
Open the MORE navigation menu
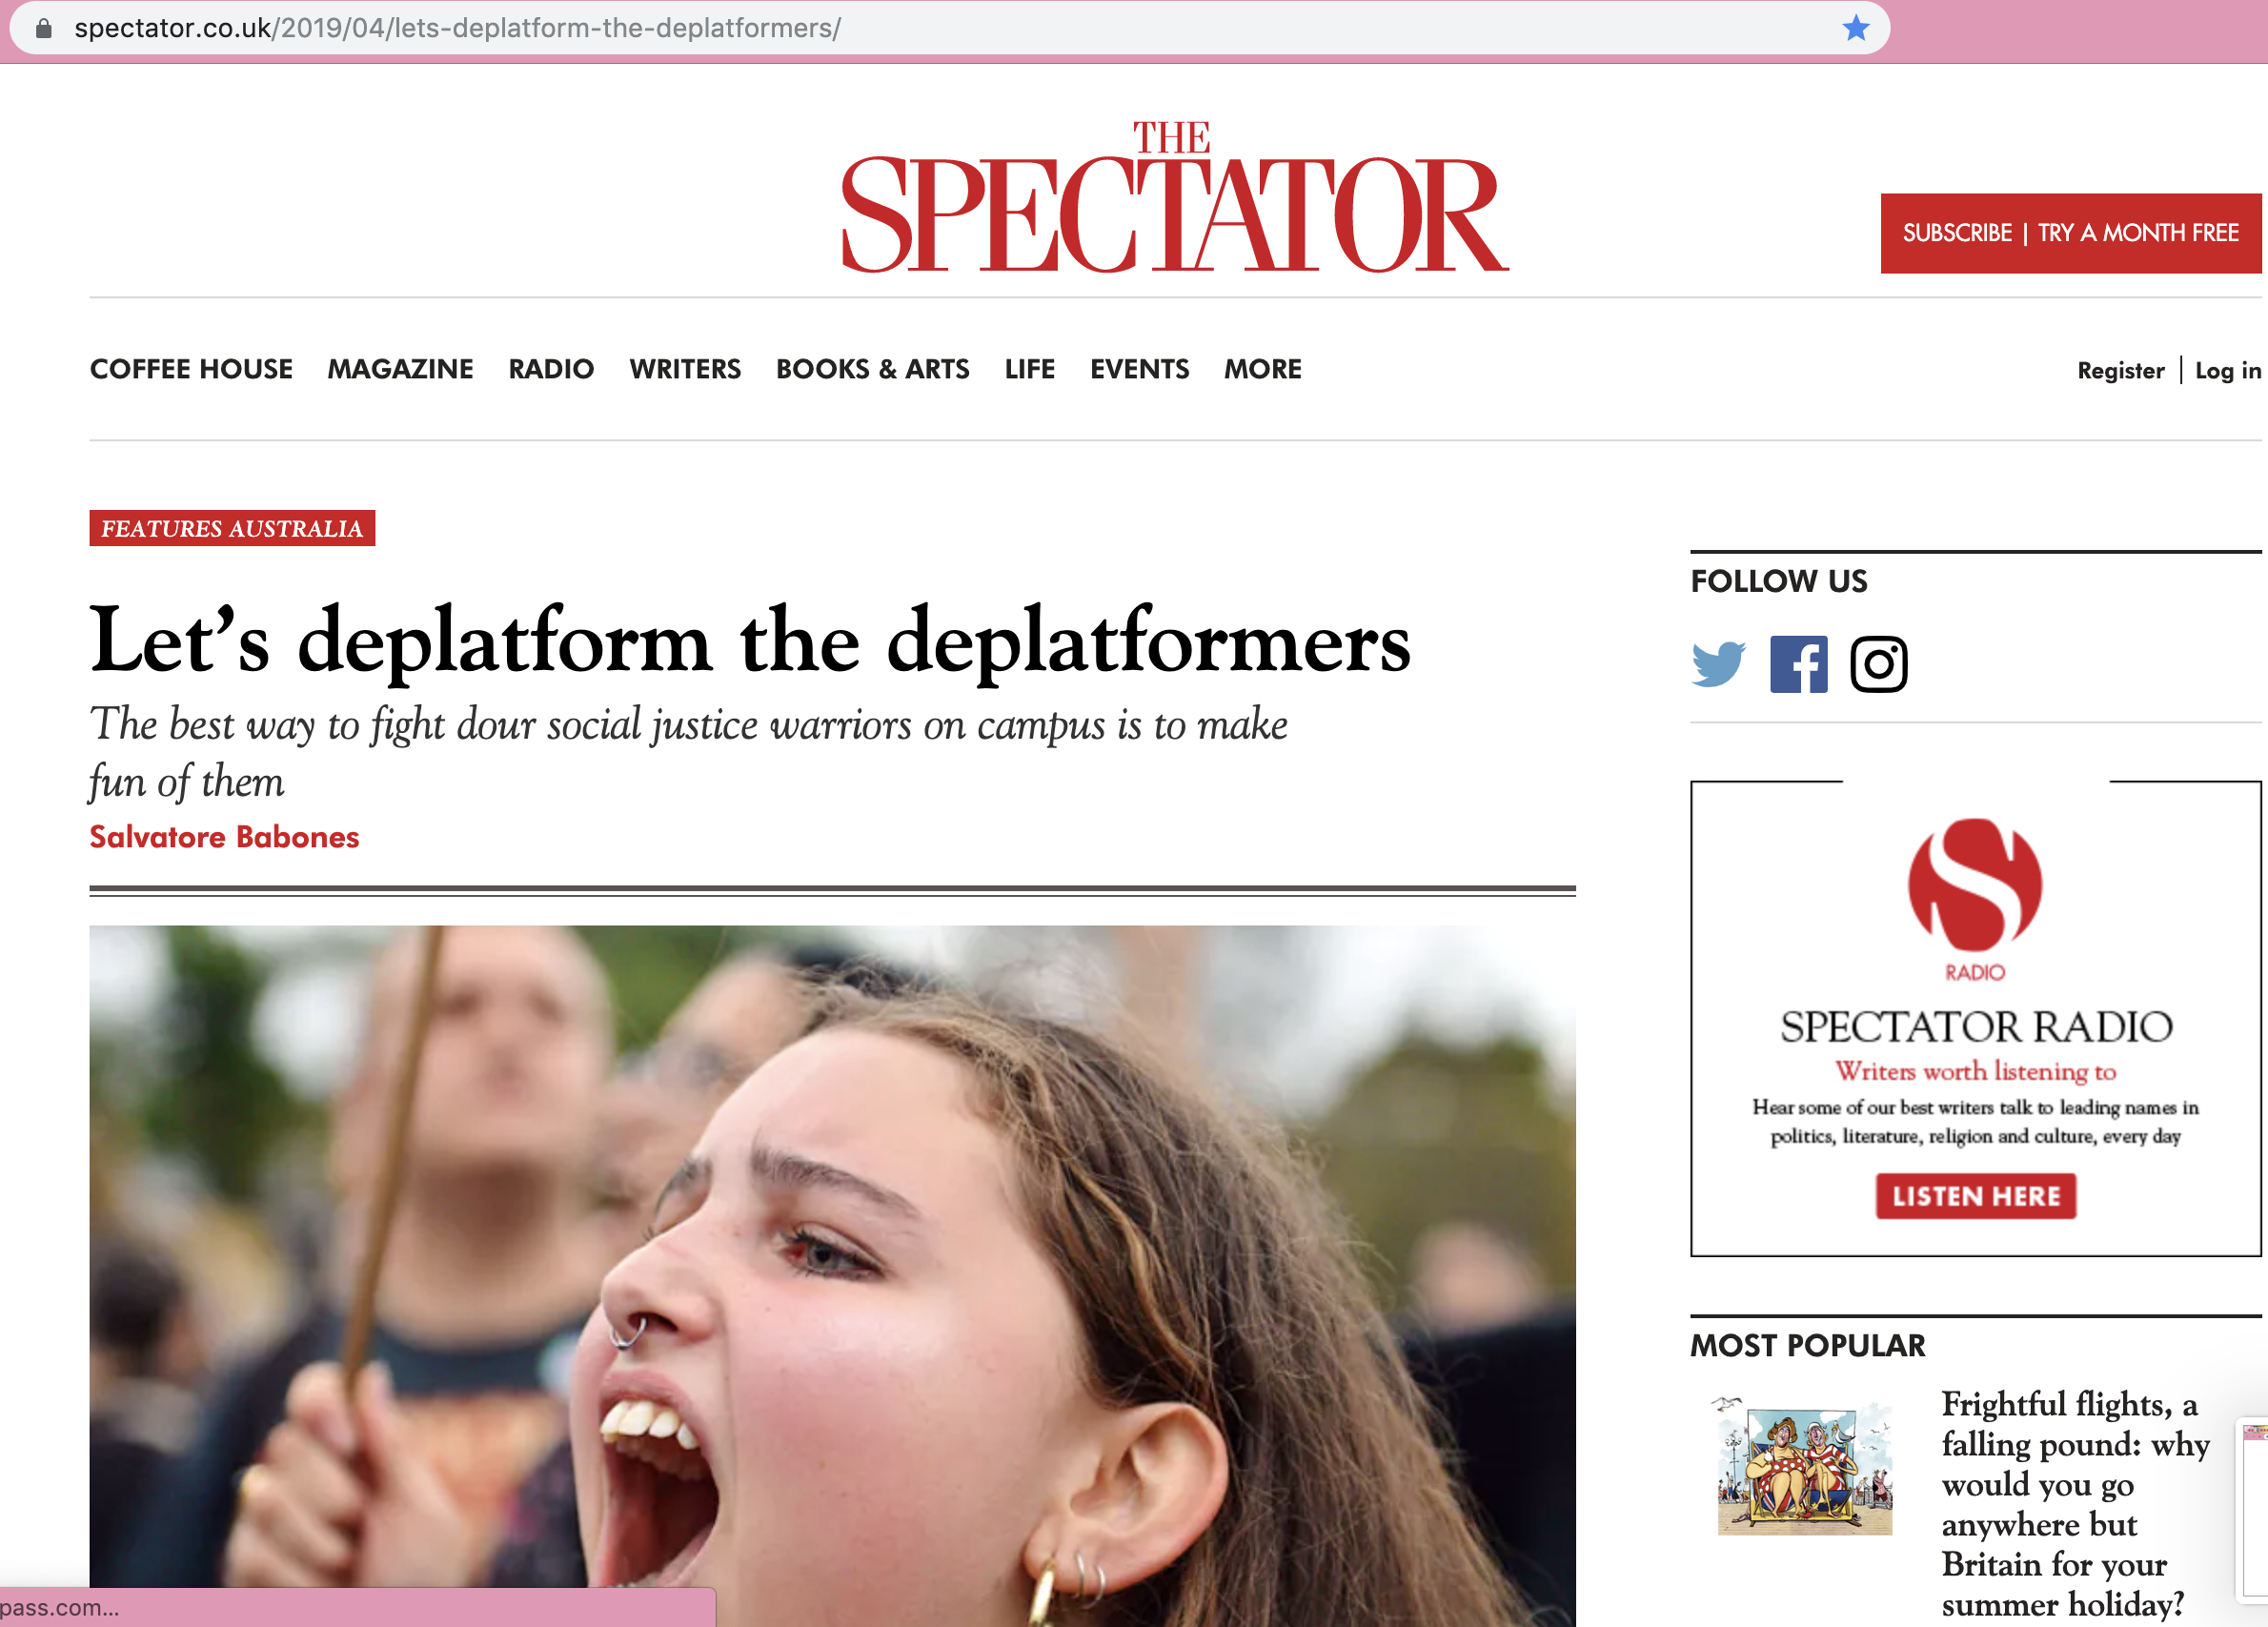[1262, 370]
